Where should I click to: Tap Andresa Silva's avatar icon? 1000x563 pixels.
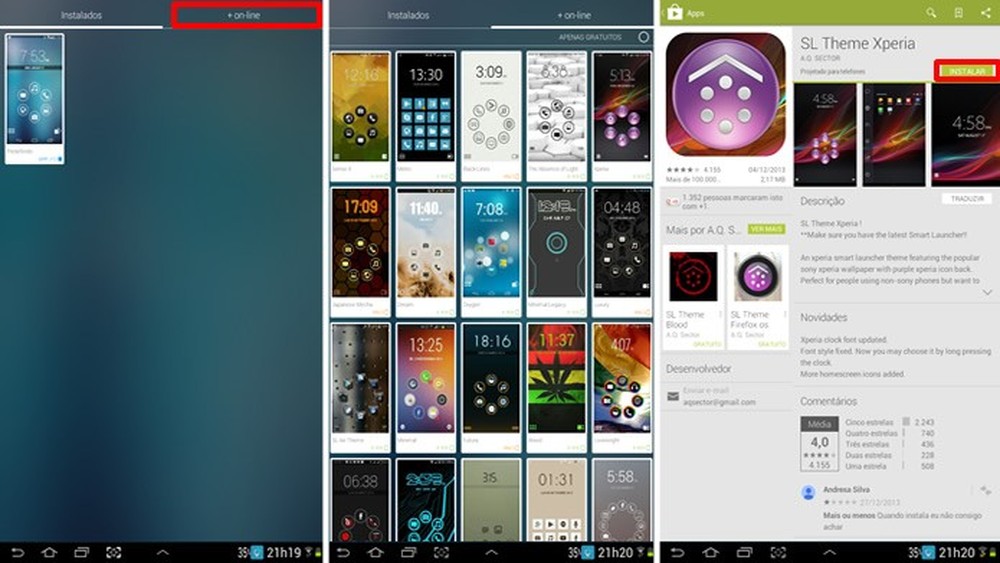pyautogui.click(x=809, y=492)
